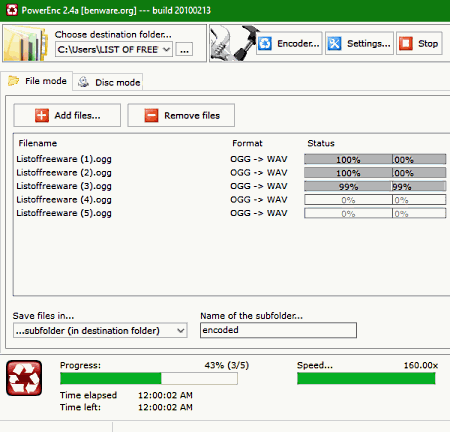Click the Filename column header
This screenshot has height=432, width=450.
[38, 143]
